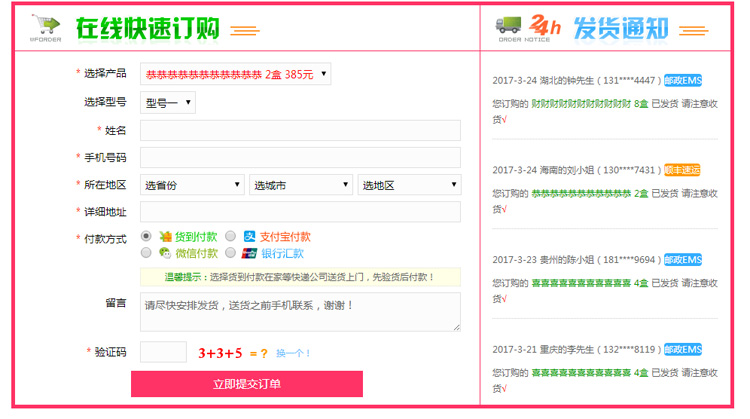Viewport: 750px width, 419px height.
Task: Click the 姓名 name input field
Action: click(300, 130)
